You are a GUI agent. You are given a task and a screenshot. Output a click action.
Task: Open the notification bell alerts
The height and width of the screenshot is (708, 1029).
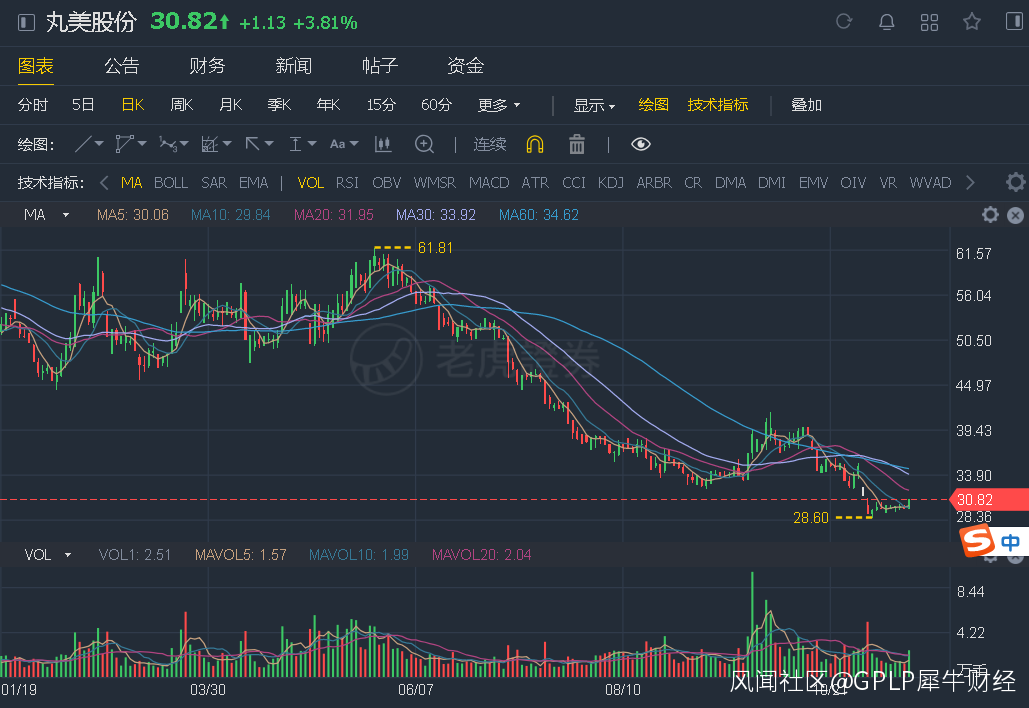click(886, 22)
